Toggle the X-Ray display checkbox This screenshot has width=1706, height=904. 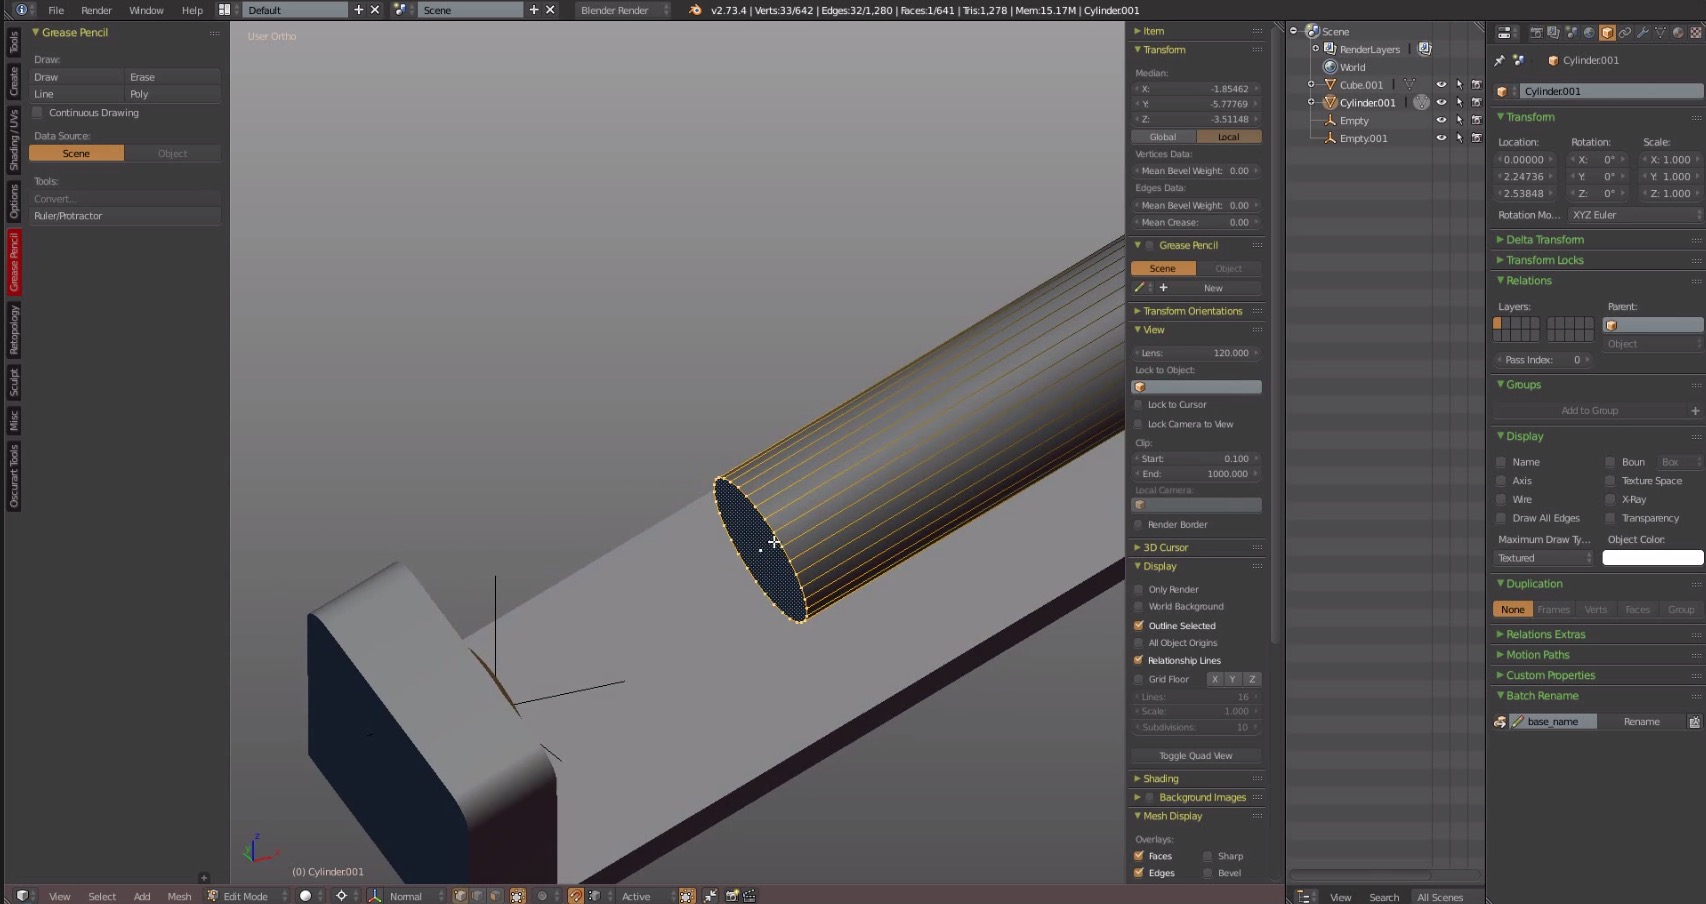tap(1609, 499)
